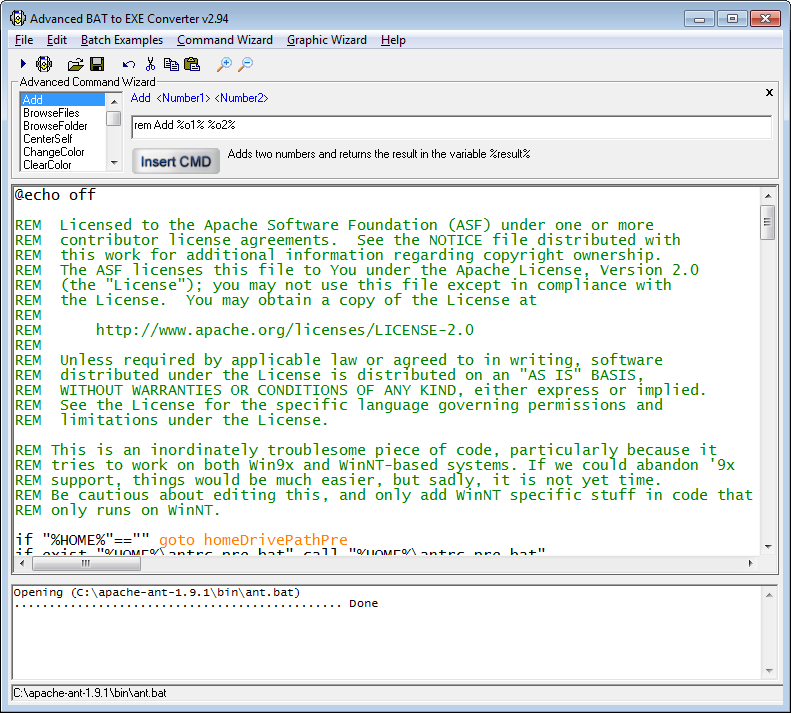Click the Open file folder icon
Viewport: 791px width, 713px height.
pos(75,64)
